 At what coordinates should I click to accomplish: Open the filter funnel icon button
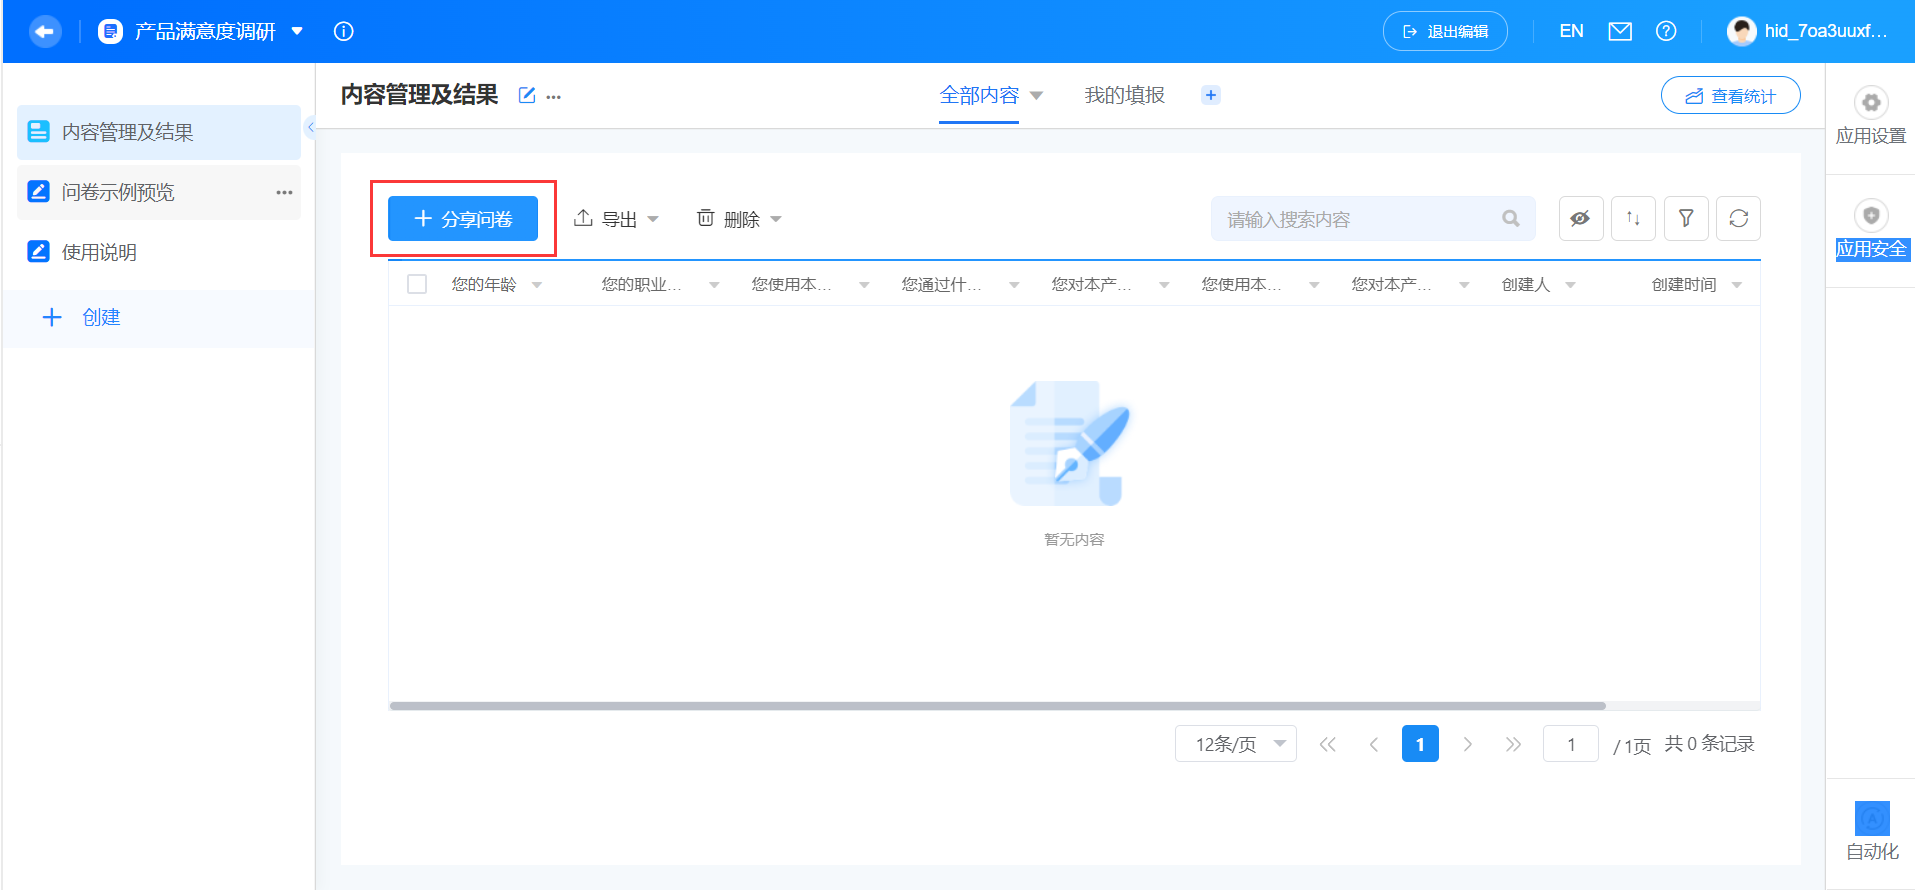click(1686, 218)
